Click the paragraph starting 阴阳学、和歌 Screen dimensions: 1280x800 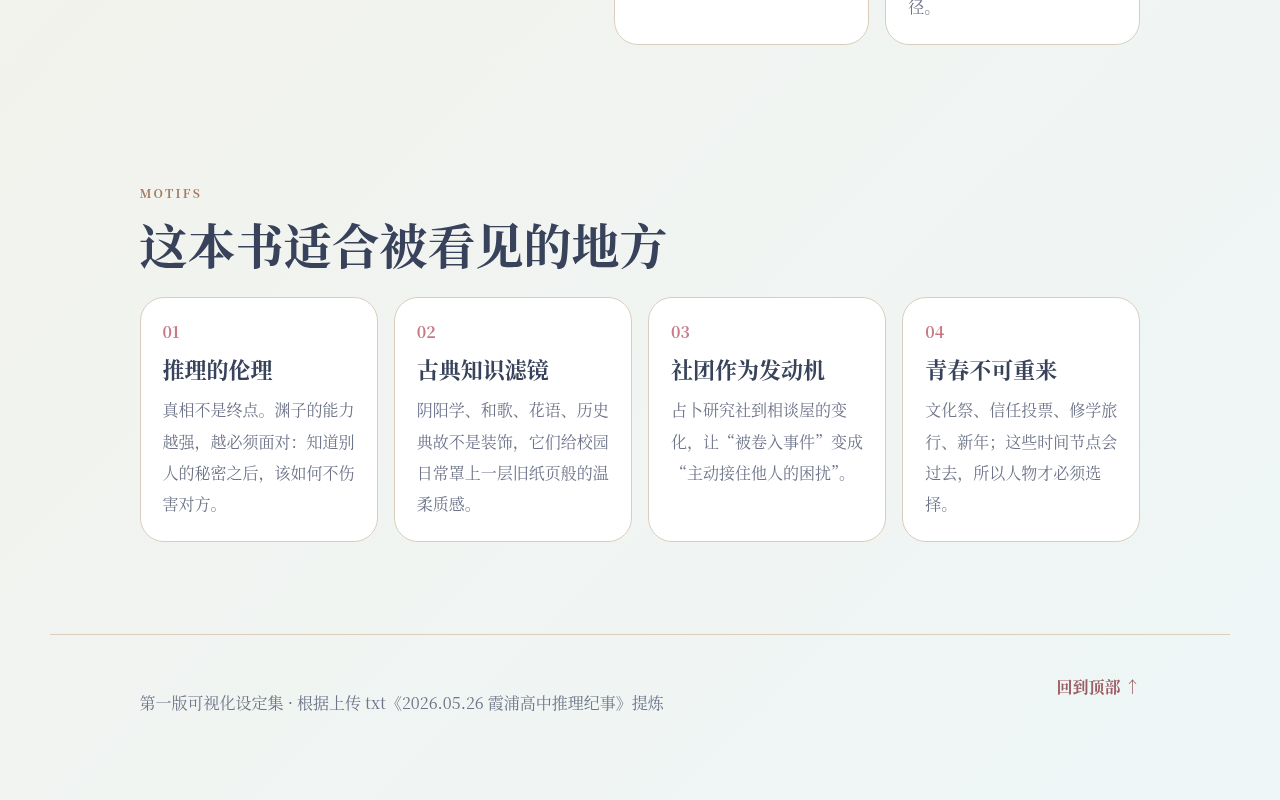(x=513, y=457)
